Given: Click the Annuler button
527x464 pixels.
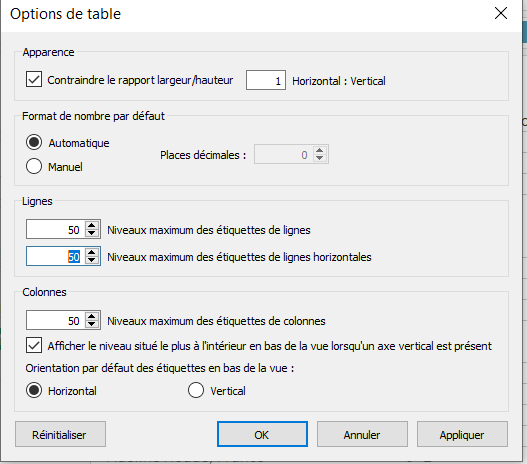Looking at the screenshot, I should coord(362,434).
